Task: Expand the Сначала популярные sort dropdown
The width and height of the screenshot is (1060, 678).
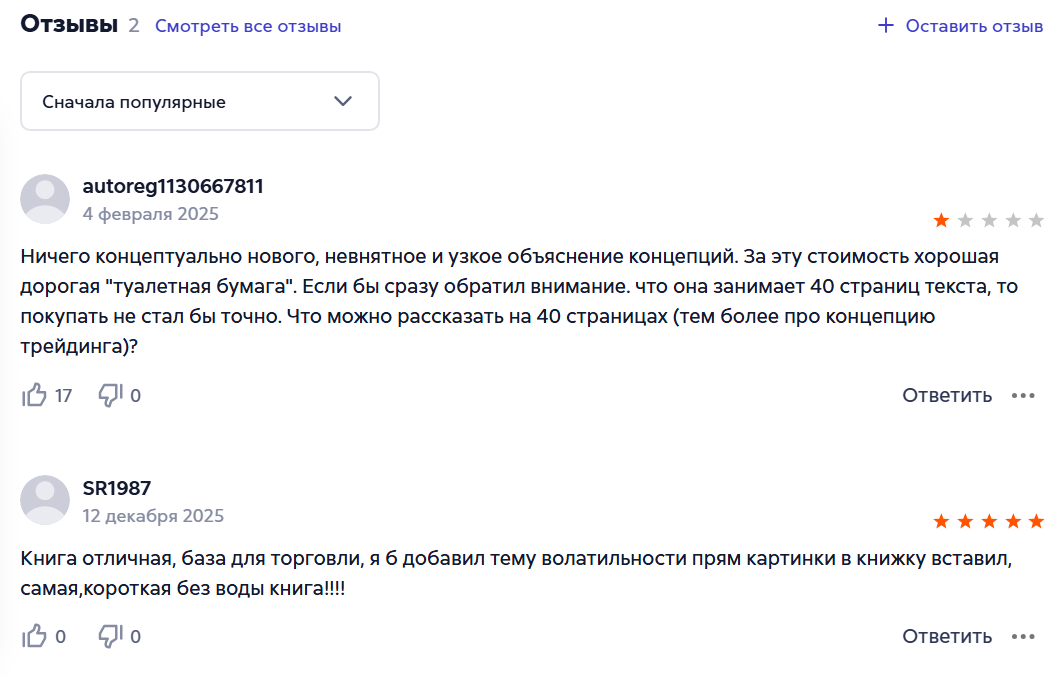Action: 199,101
